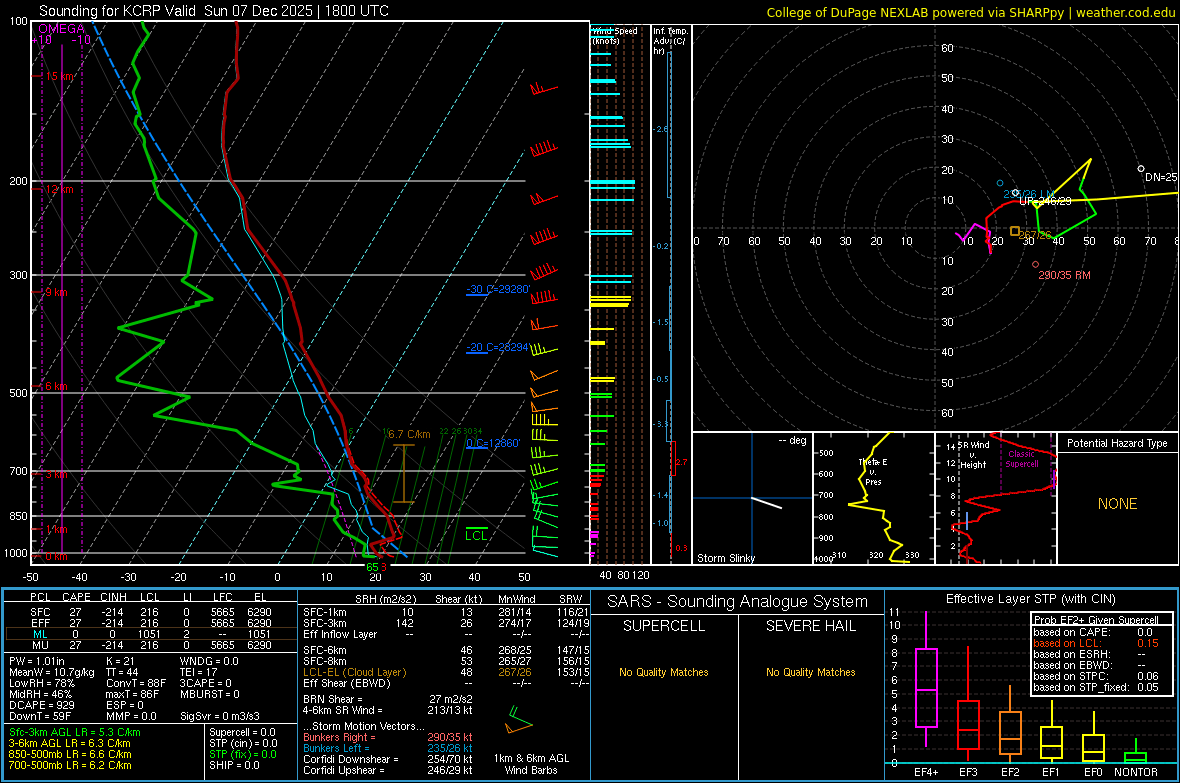Click the '850-500mb LR = 6.6 C/km' line
The image size is (1180, 783).
point(70,754)
